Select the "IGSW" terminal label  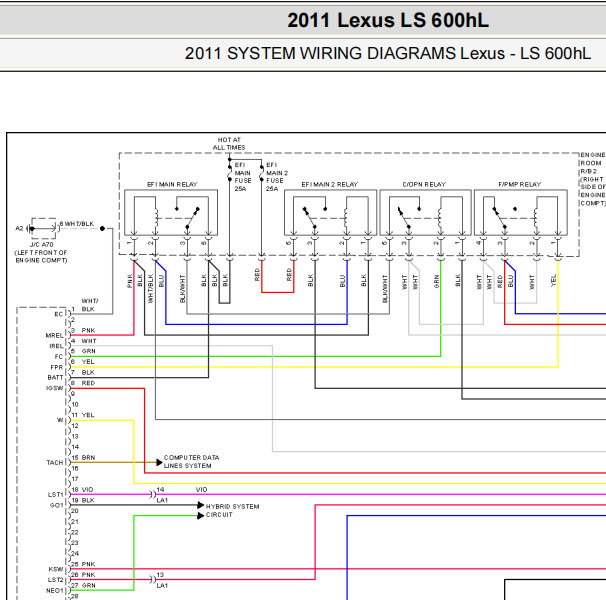(54, 388)
